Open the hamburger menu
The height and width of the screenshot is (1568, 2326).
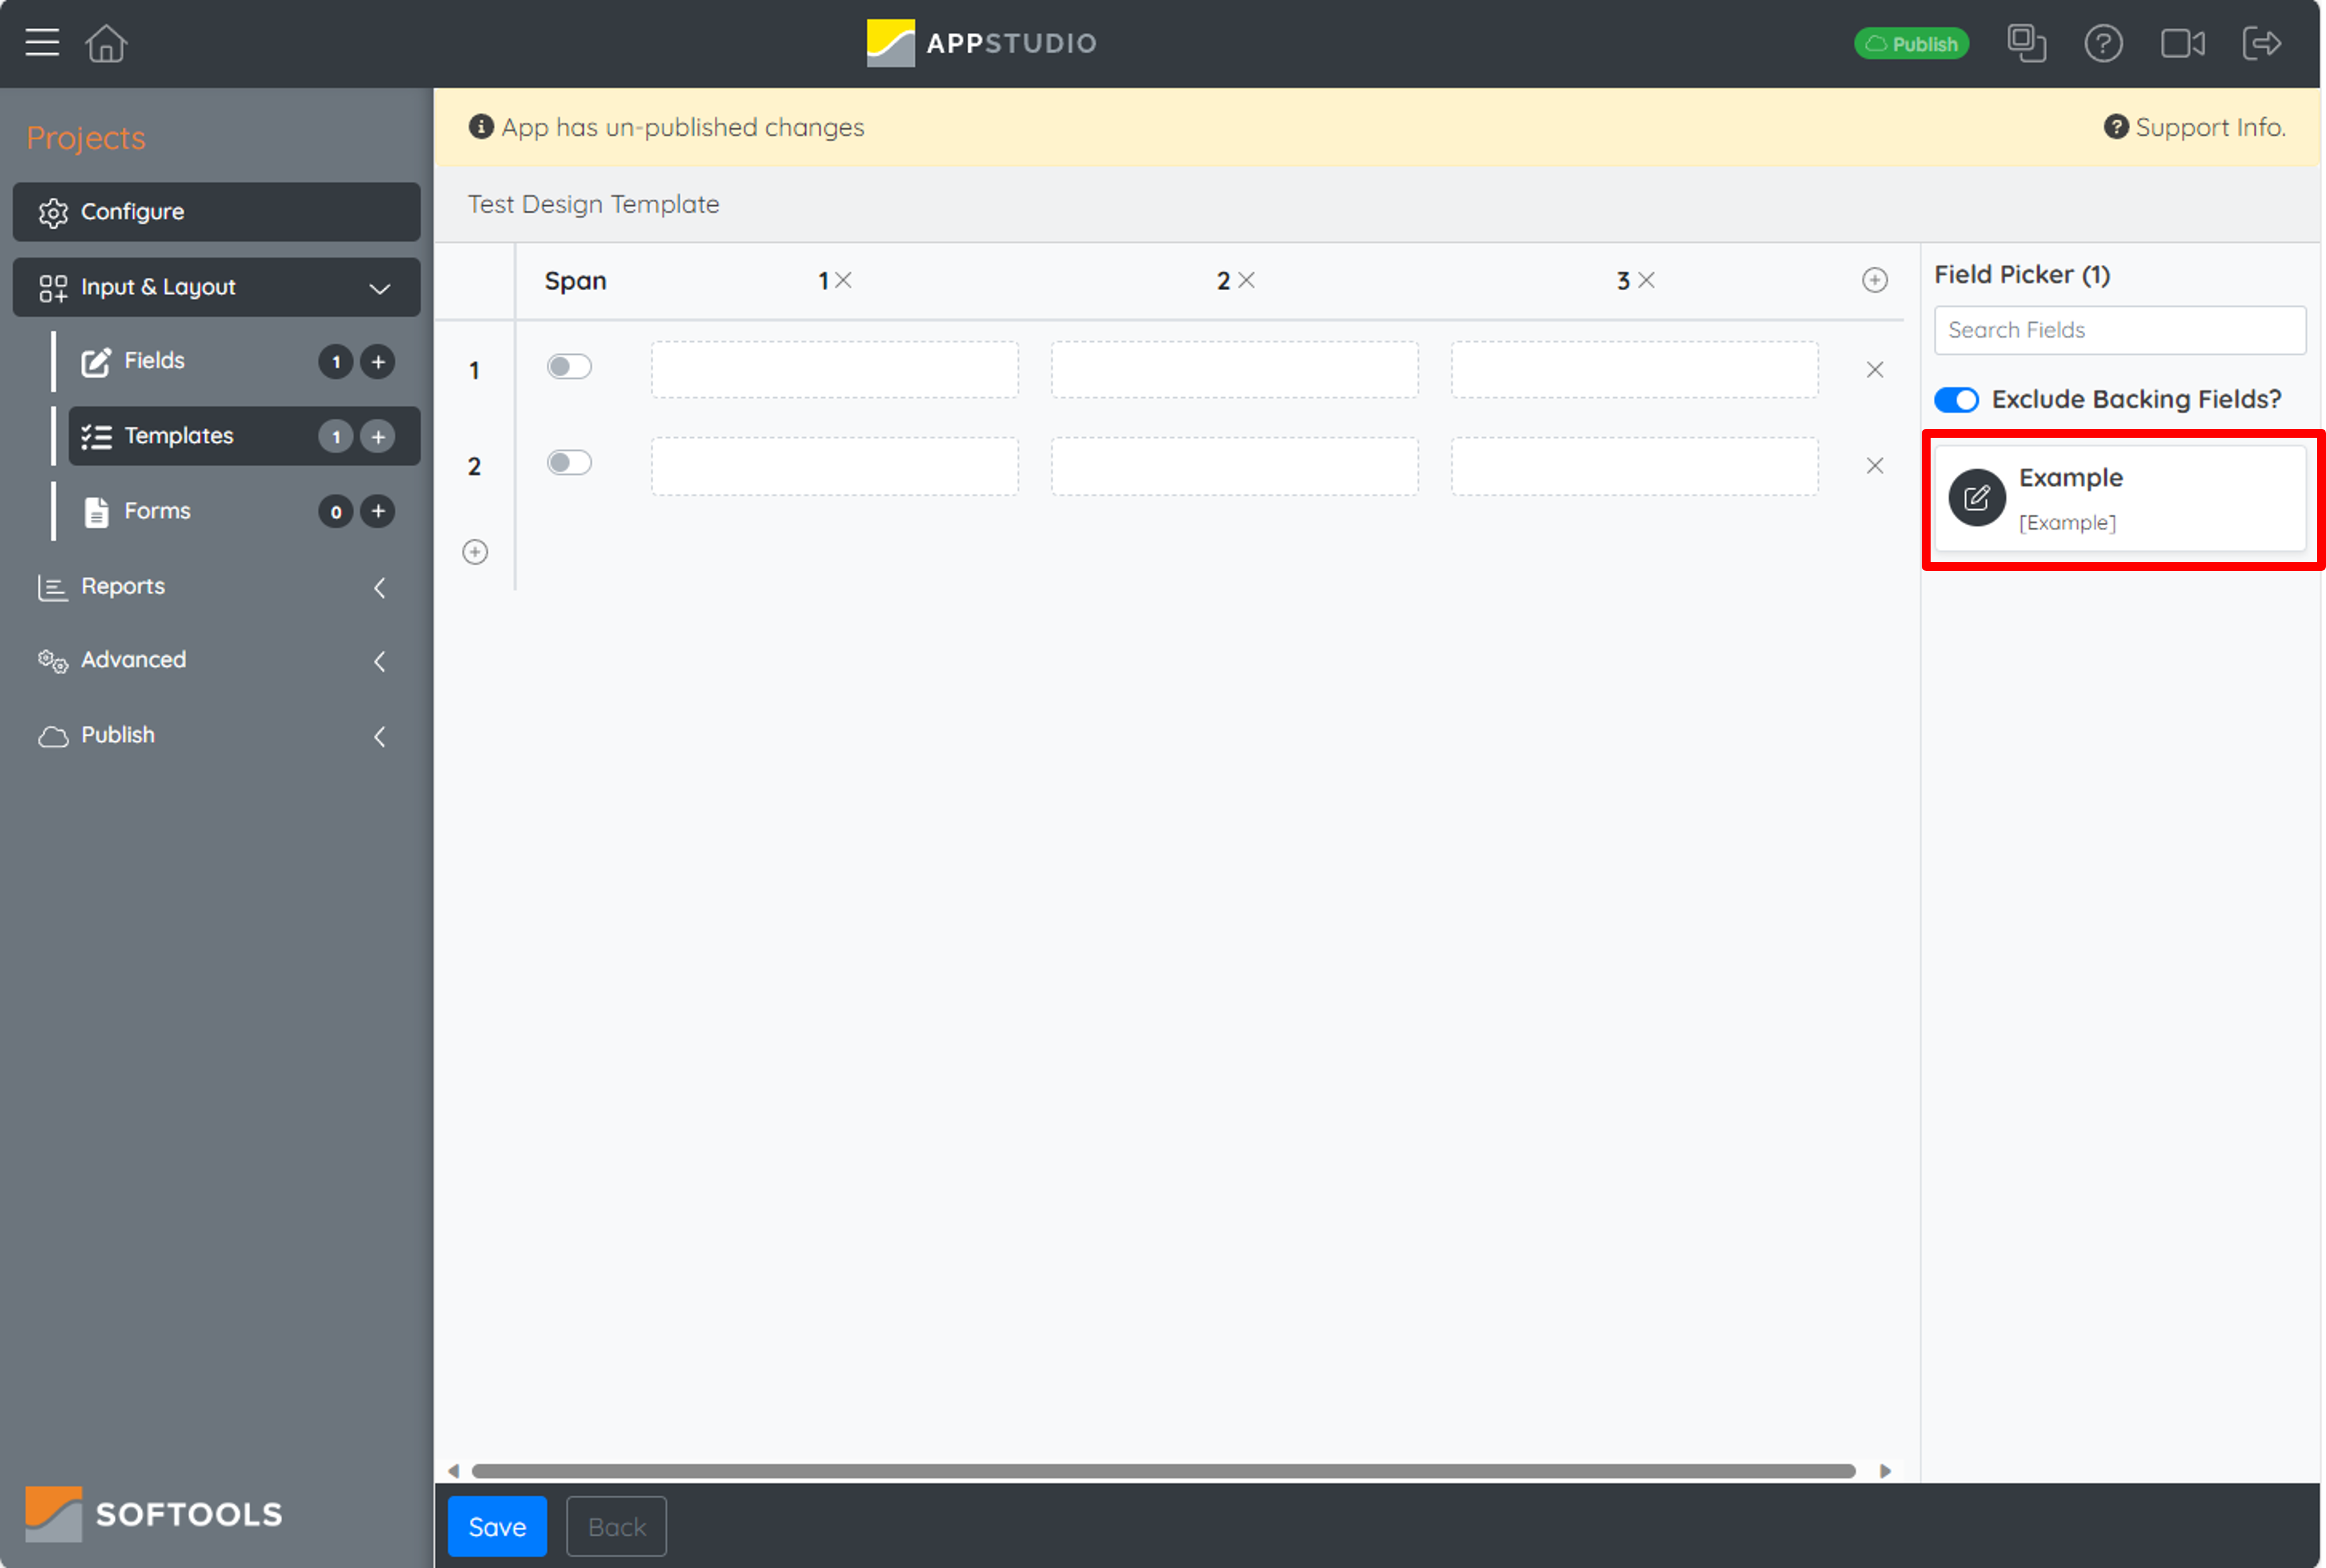click(42, 43)
